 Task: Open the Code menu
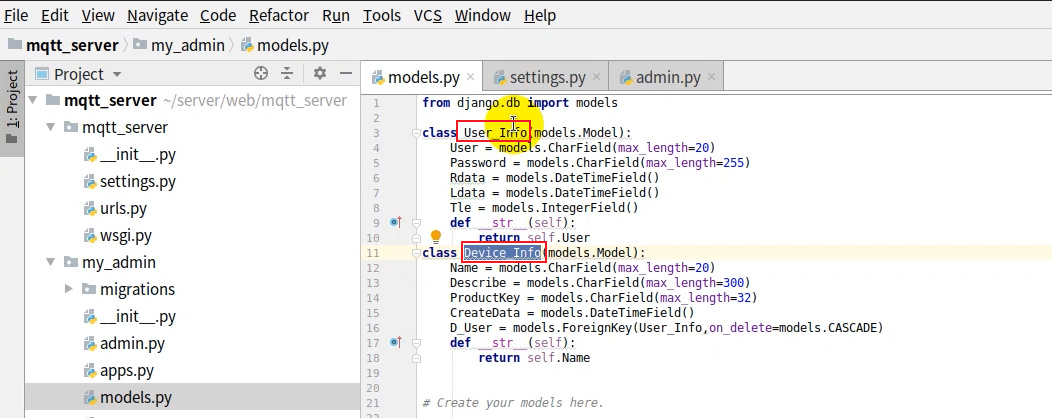click(x=218, y=15)
